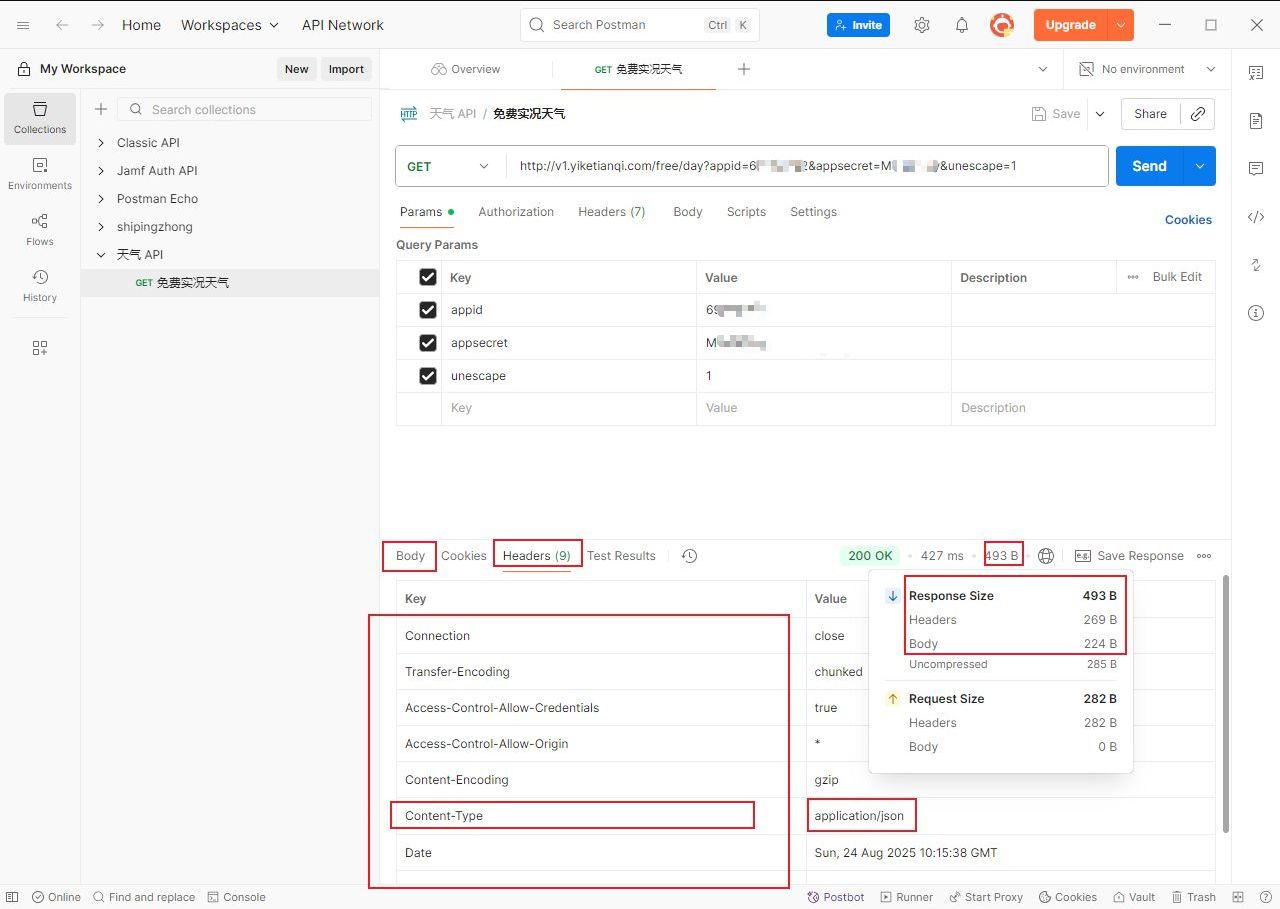1280x909 pixels.
Task: Switch to the Authorization tab
Action: (515, 212)
